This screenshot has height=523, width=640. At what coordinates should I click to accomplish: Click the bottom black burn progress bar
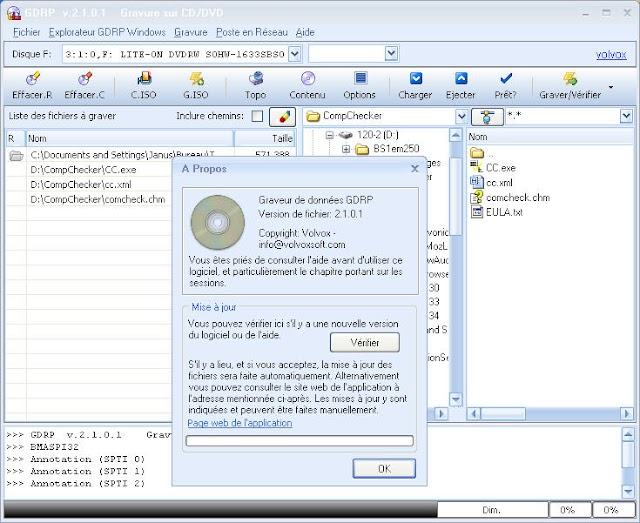click(x=220, y=510)
